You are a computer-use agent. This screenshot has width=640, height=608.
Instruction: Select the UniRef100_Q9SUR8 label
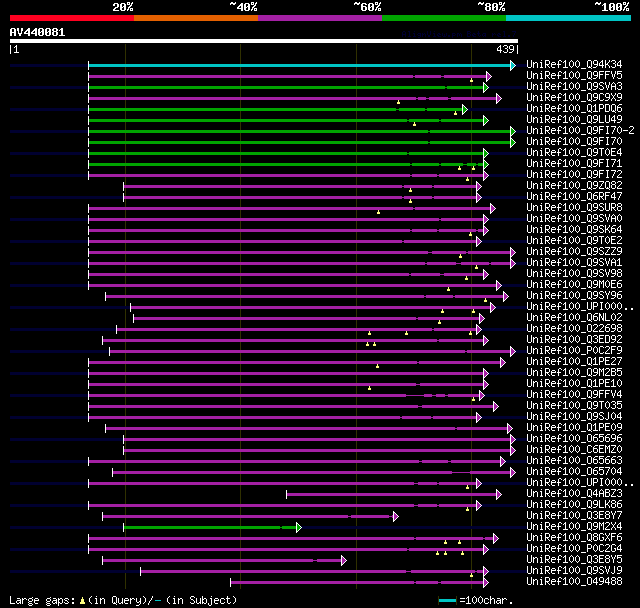click(x=574, y=207)
